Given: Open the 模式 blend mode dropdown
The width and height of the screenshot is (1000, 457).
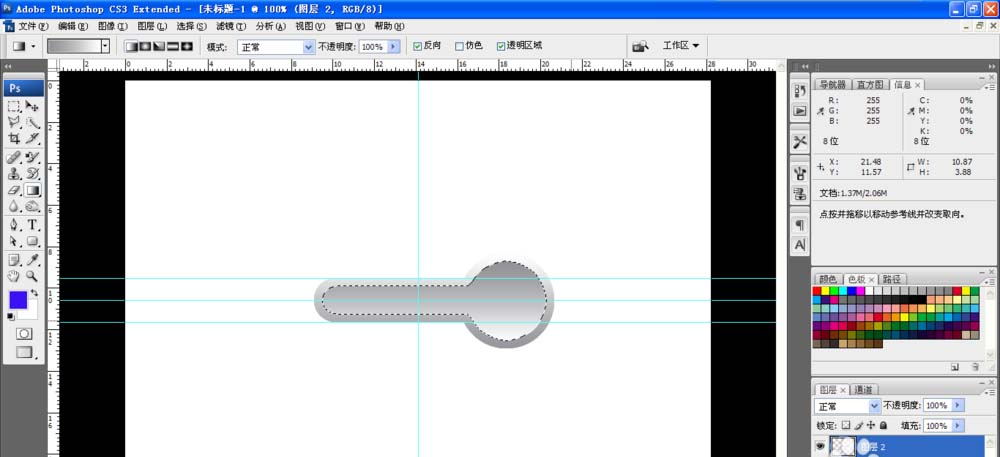Looking at the screenshot, I should point(308,46).
